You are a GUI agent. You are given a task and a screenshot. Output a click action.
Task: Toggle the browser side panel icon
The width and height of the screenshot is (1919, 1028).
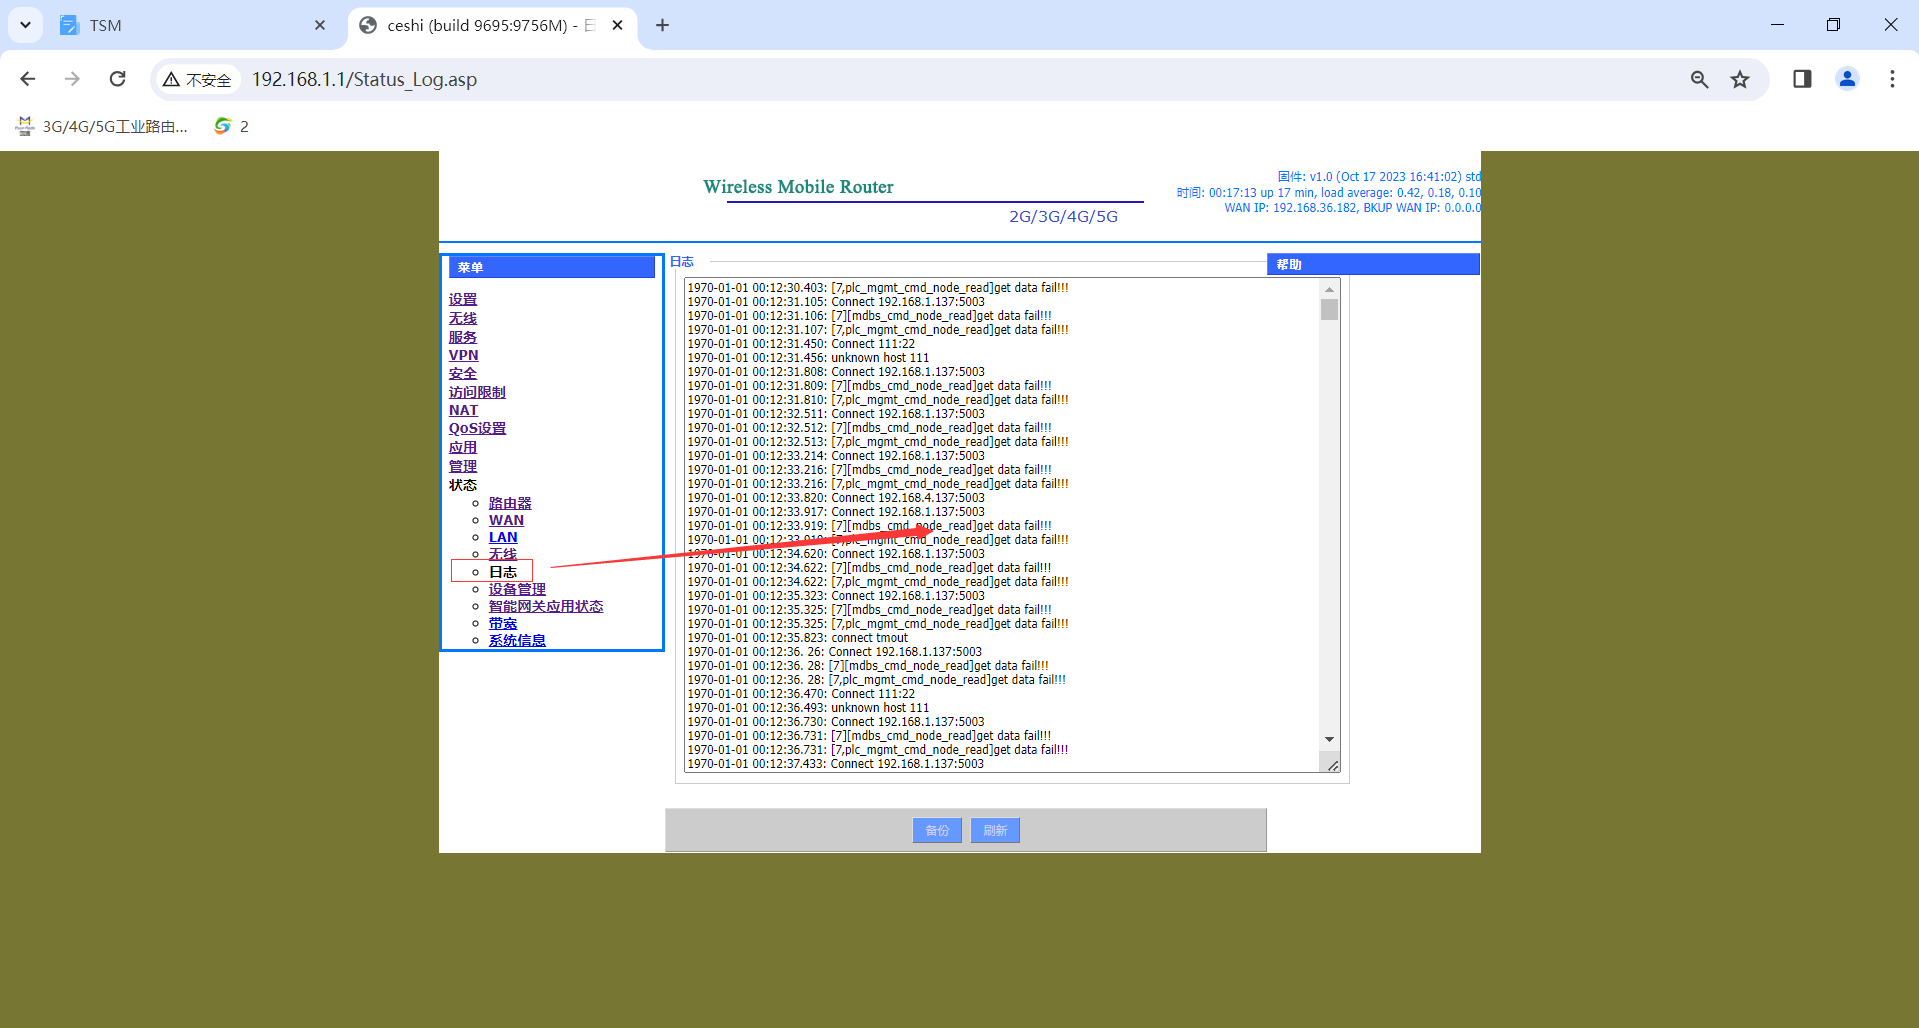pos(1802,79)
